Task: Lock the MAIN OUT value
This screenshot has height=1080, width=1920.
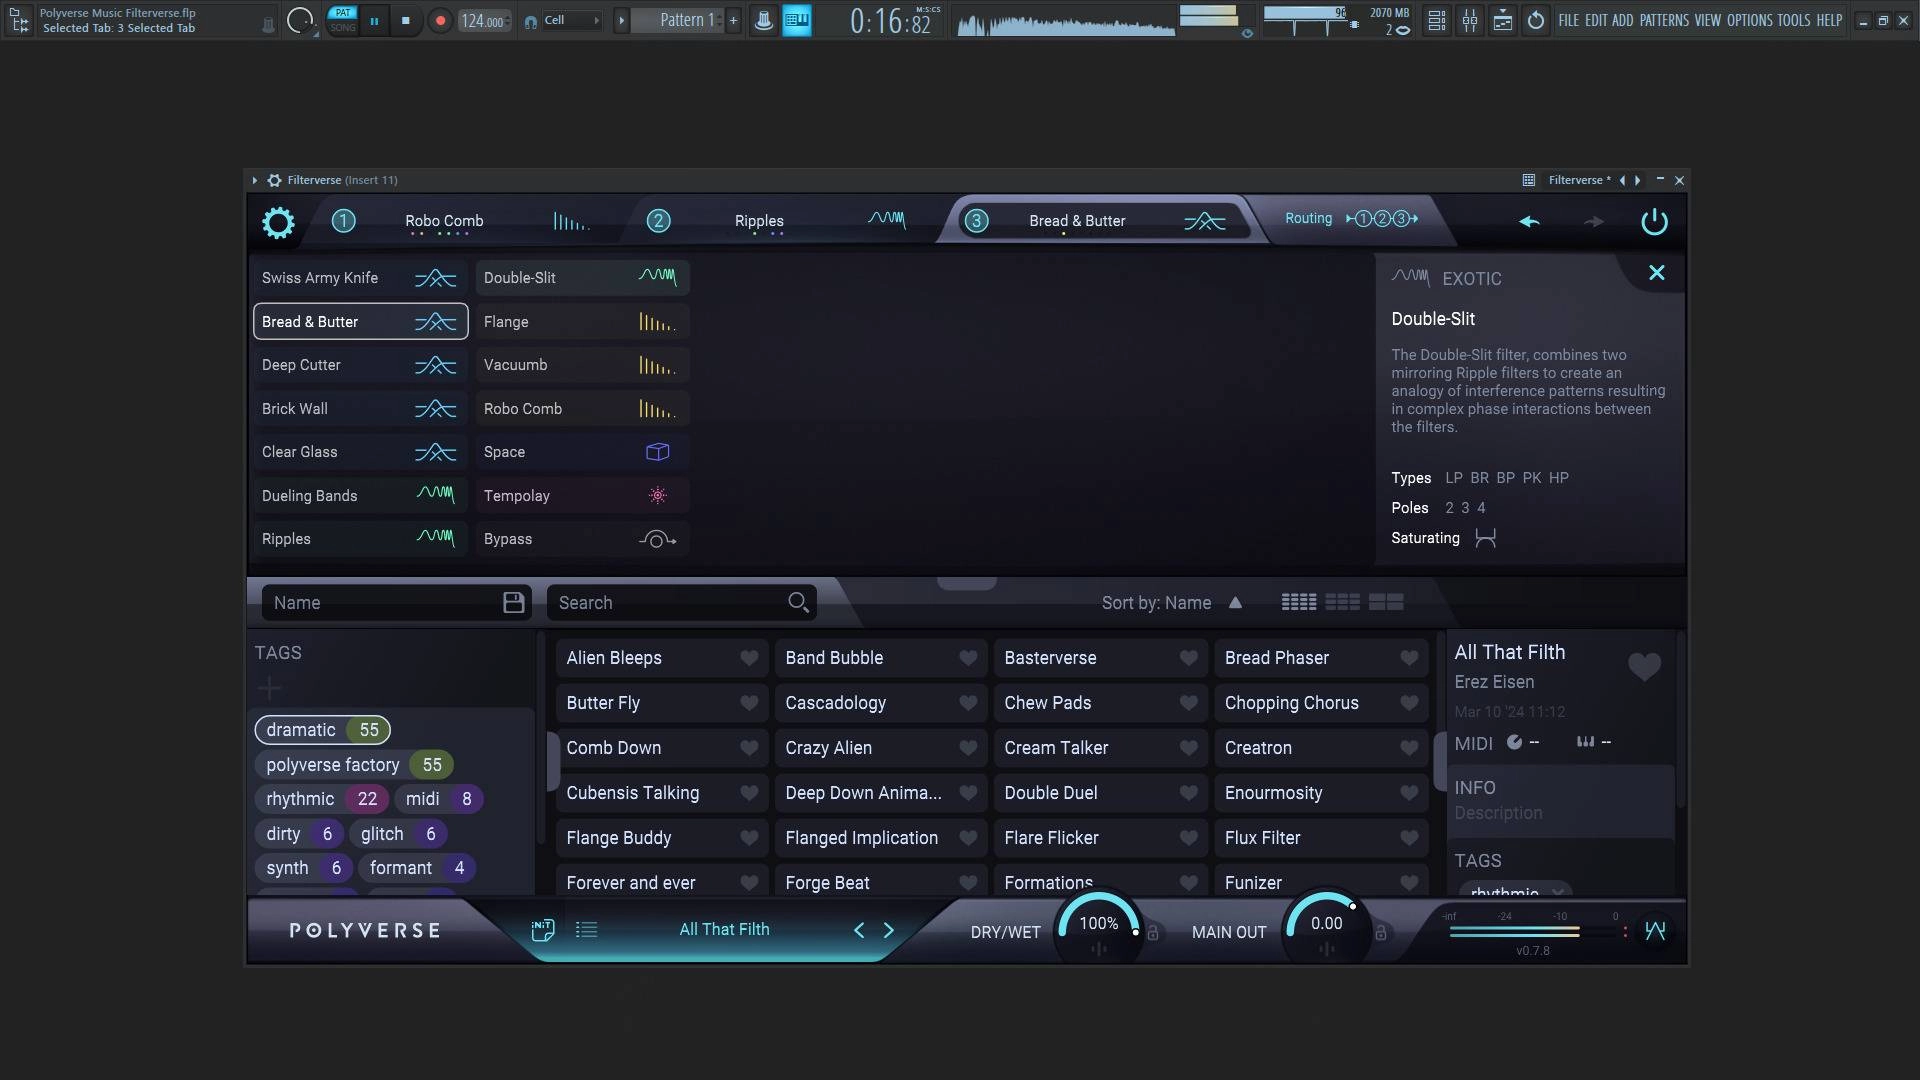Action: [1381, 933]
